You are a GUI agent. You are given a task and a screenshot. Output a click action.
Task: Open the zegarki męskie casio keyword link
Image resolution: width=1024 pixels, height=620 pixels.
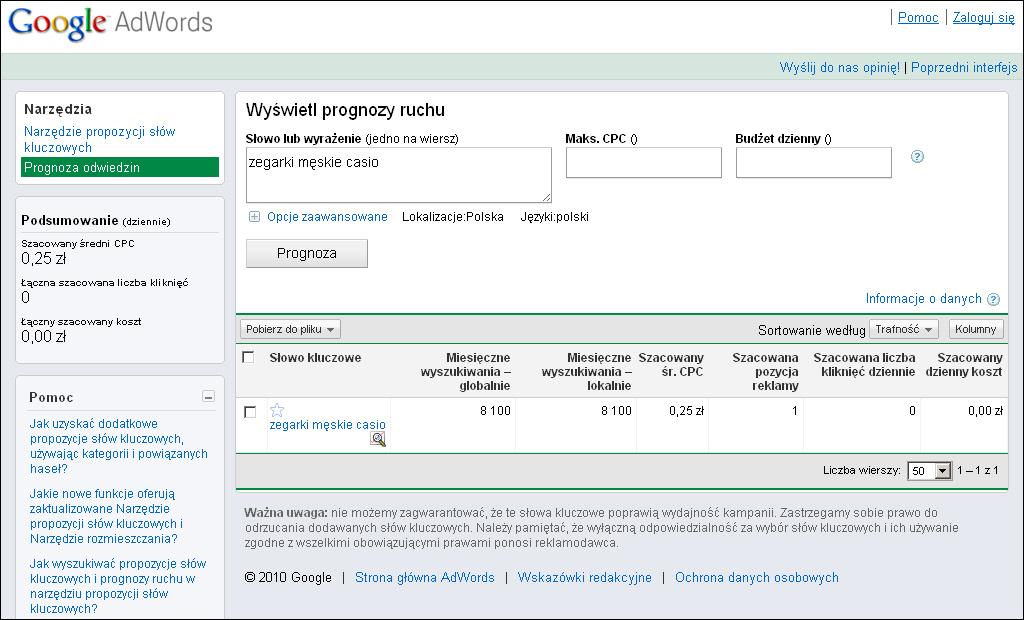coord(328,425)
